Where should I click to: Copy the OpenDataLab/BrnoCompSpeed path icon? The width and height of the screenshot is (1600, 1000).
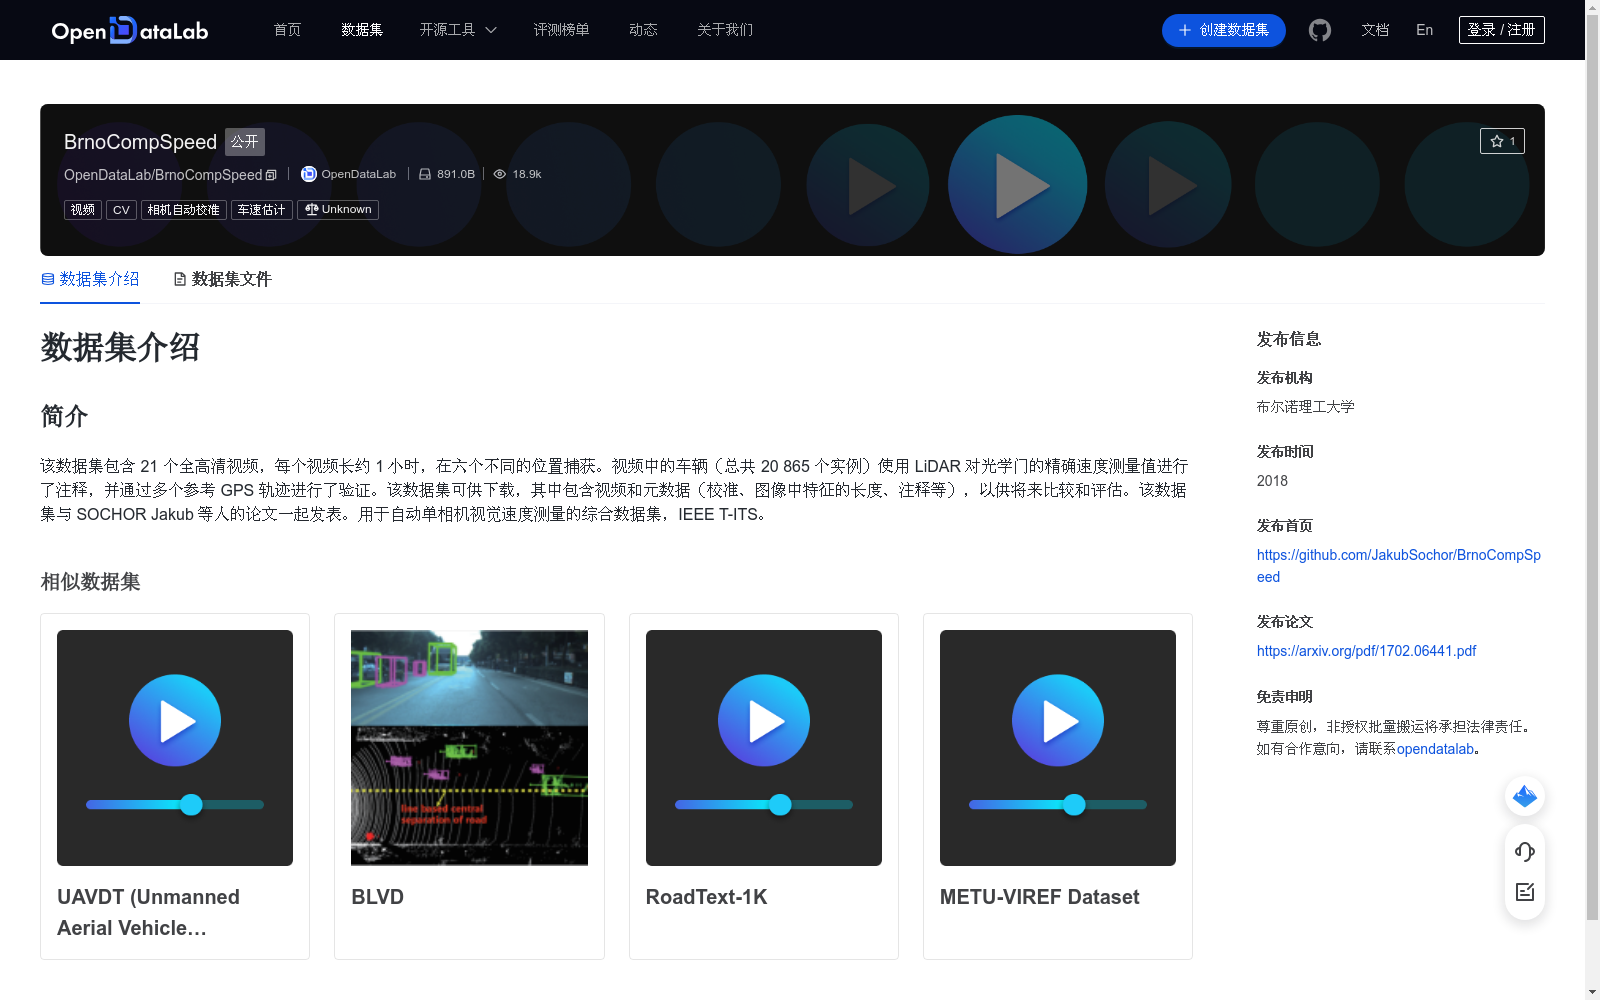tap(271, 175)
